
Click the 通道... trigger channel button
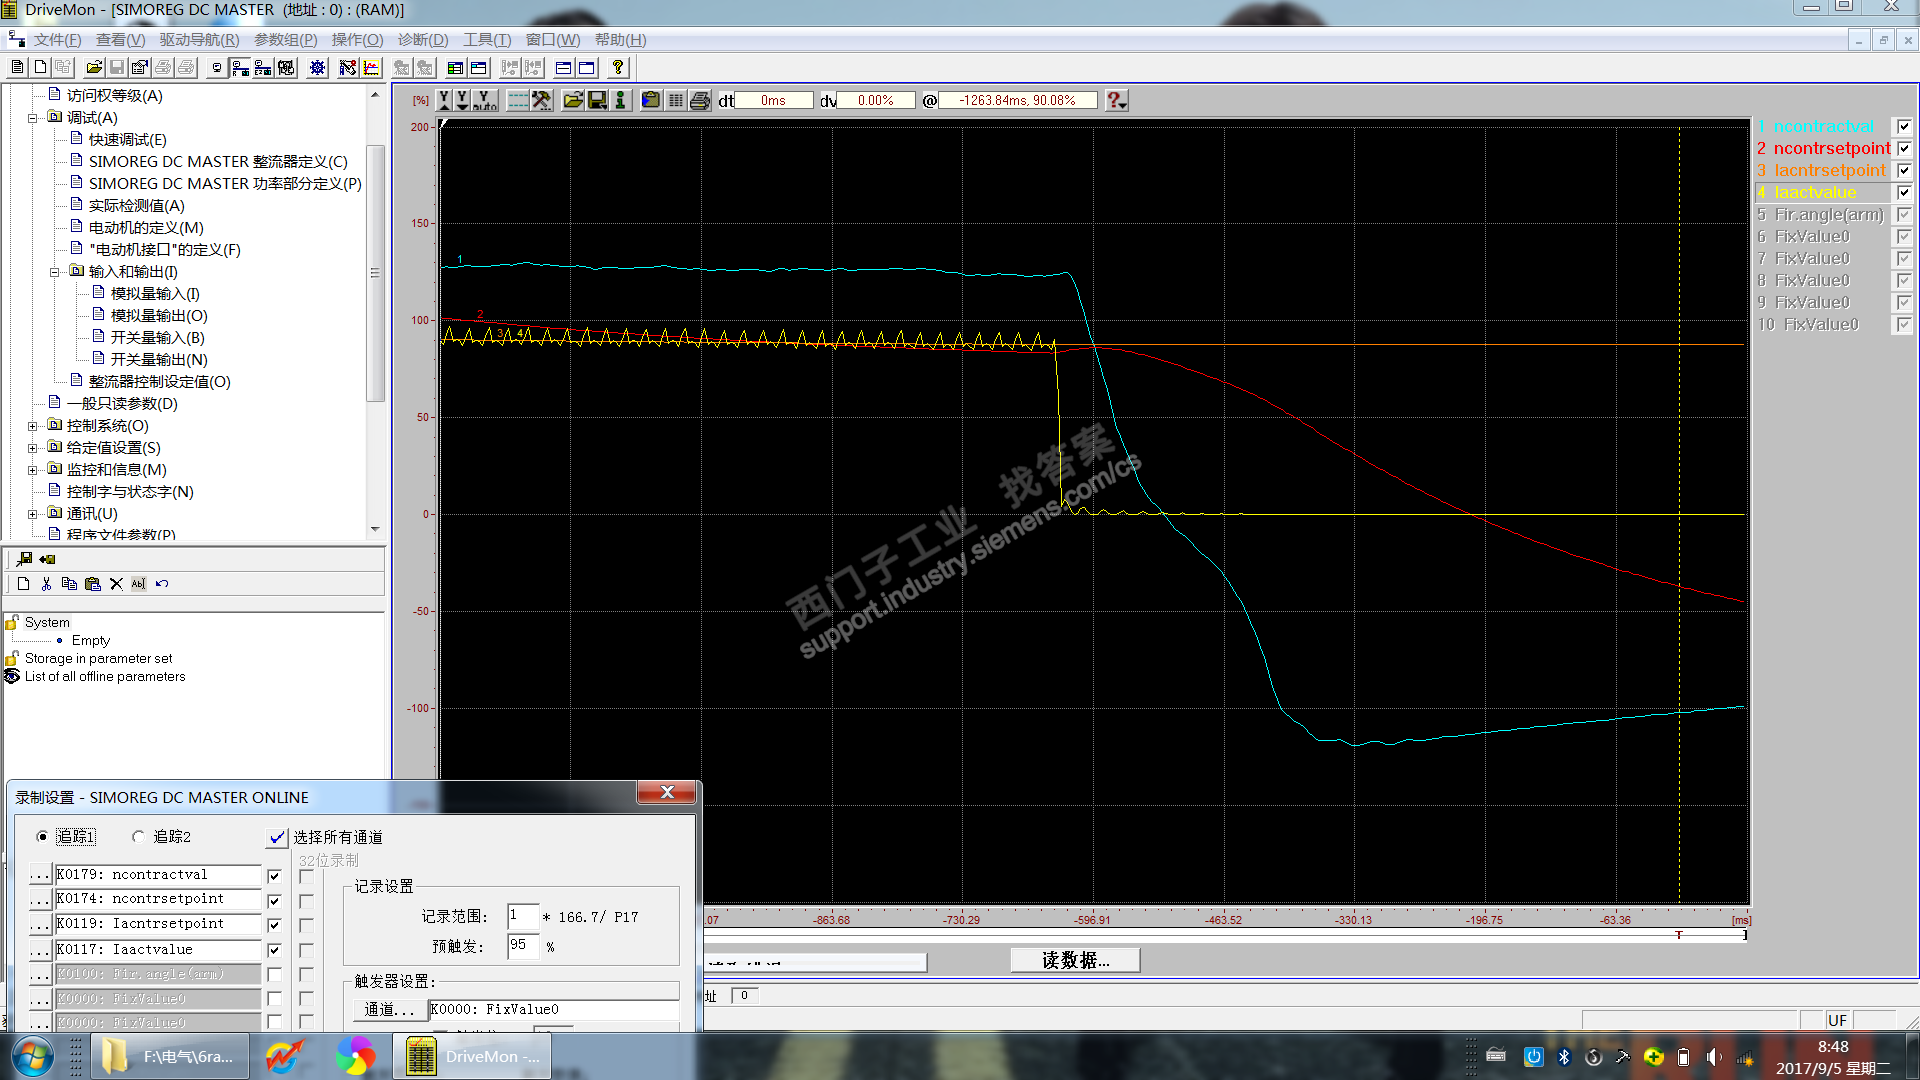coord(389,1010)
